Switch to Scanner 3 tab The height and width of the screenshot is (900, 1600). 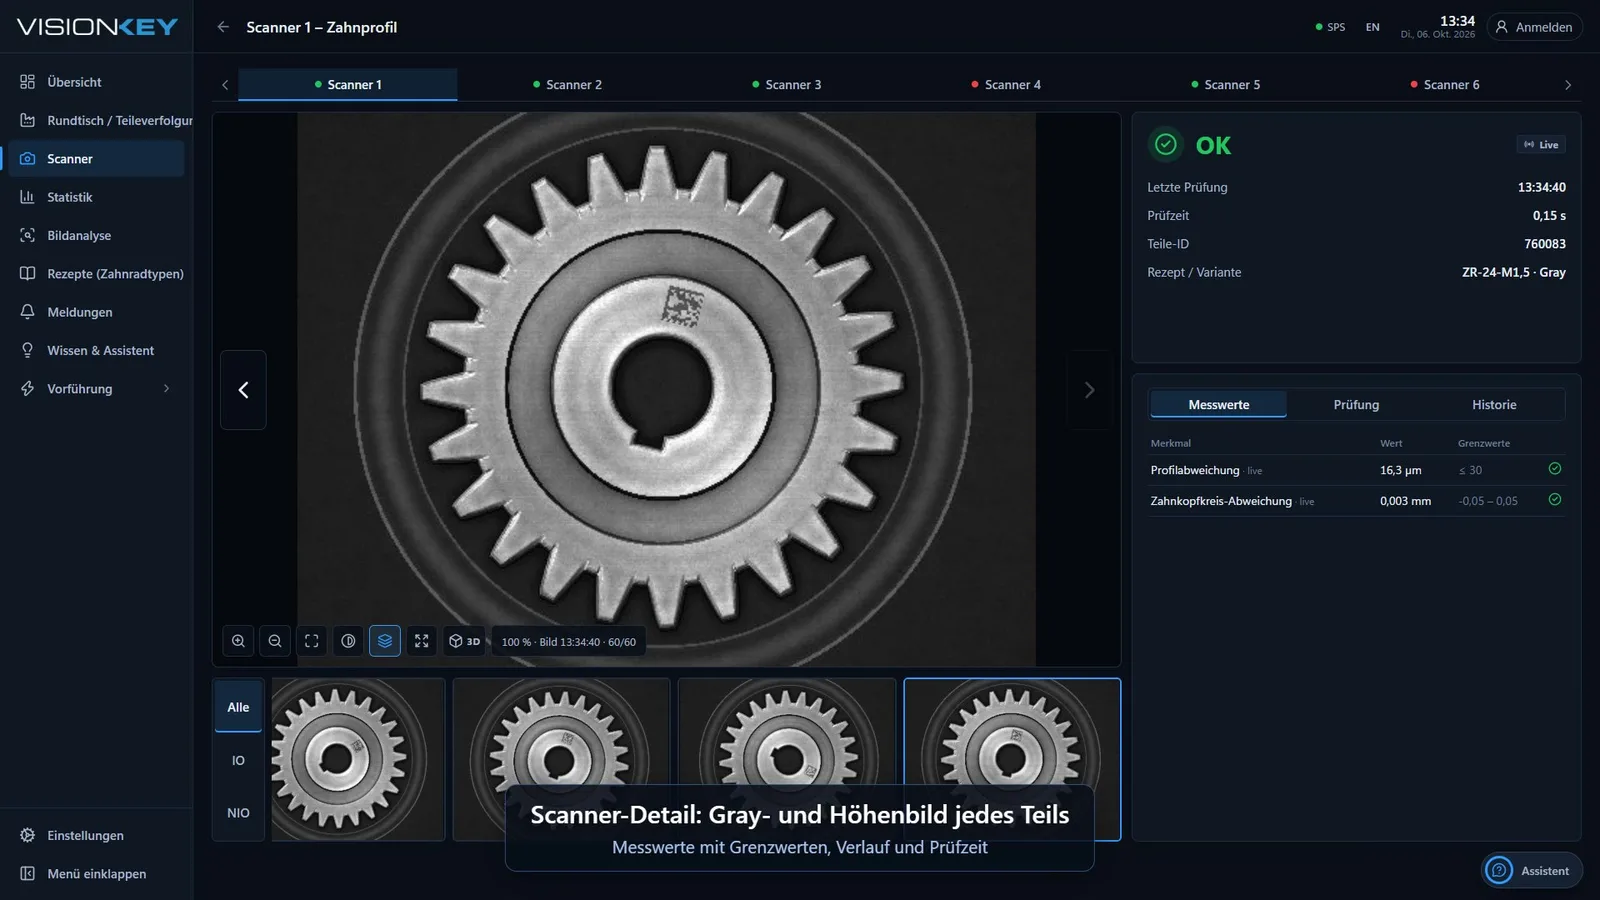click(787, 84)
